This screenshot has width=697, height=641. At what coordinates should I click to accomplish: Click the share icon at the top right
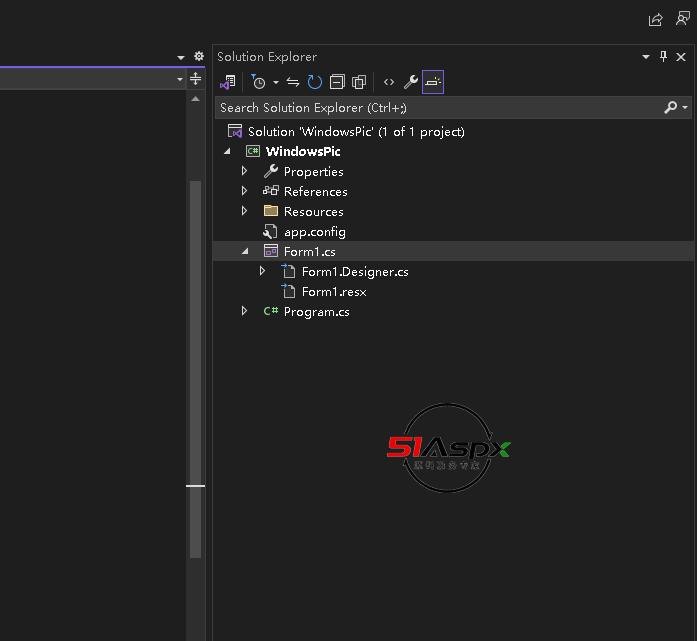[x=656, y=19]
